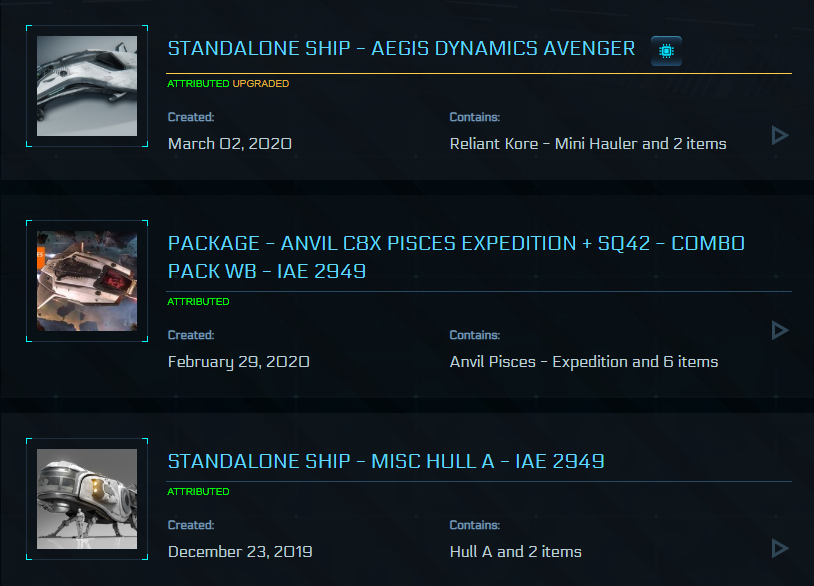Expand the Aegis Dynamics Avenger entry arrow
This screenshot has width=814, height=586.
point(780,135)
